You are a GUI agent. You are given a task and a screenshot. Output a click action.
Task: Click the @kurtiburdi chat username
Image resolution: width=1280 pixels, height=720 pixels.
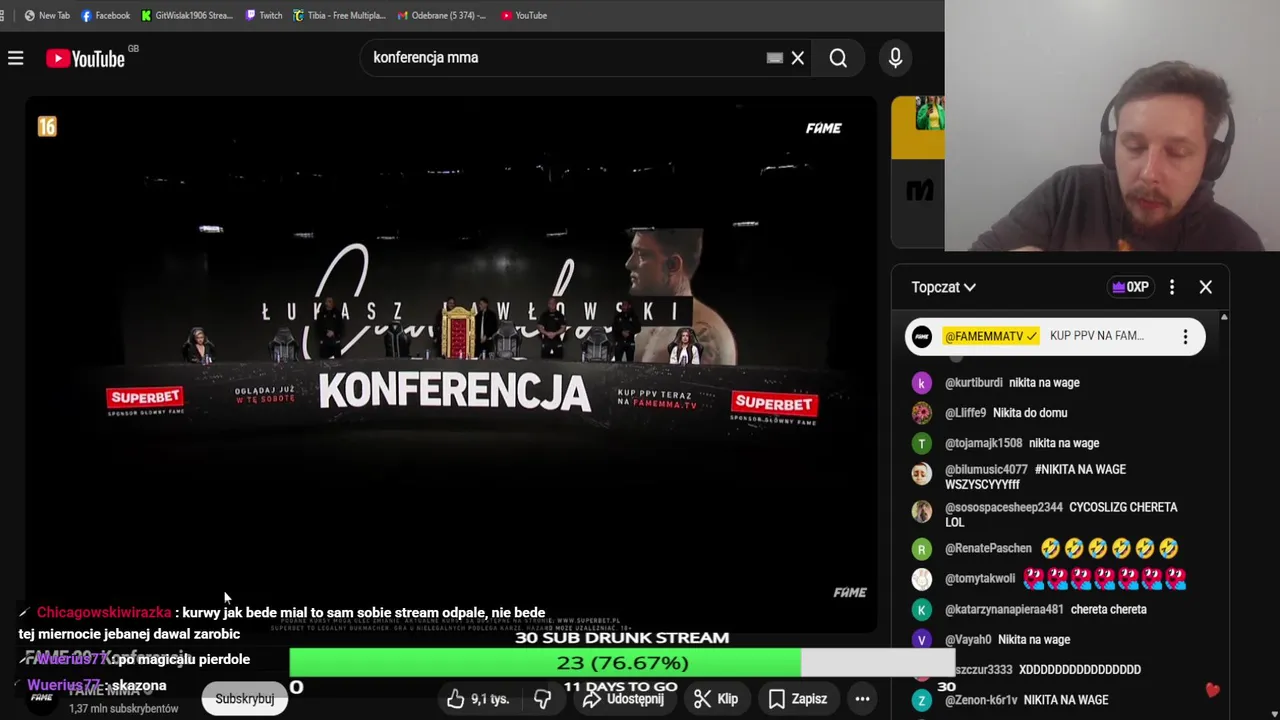click(973, 382)
